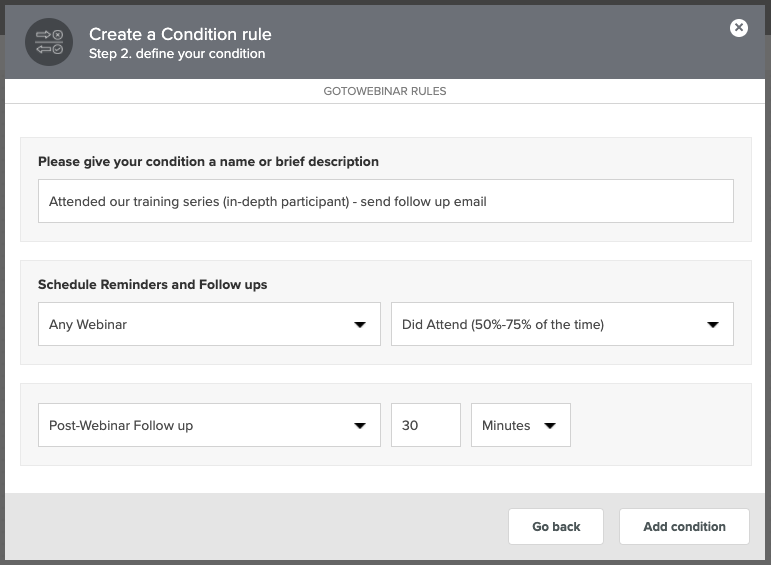
Task: Close the Create a Condition rule dialog
Action: click(x=739, y=28)
